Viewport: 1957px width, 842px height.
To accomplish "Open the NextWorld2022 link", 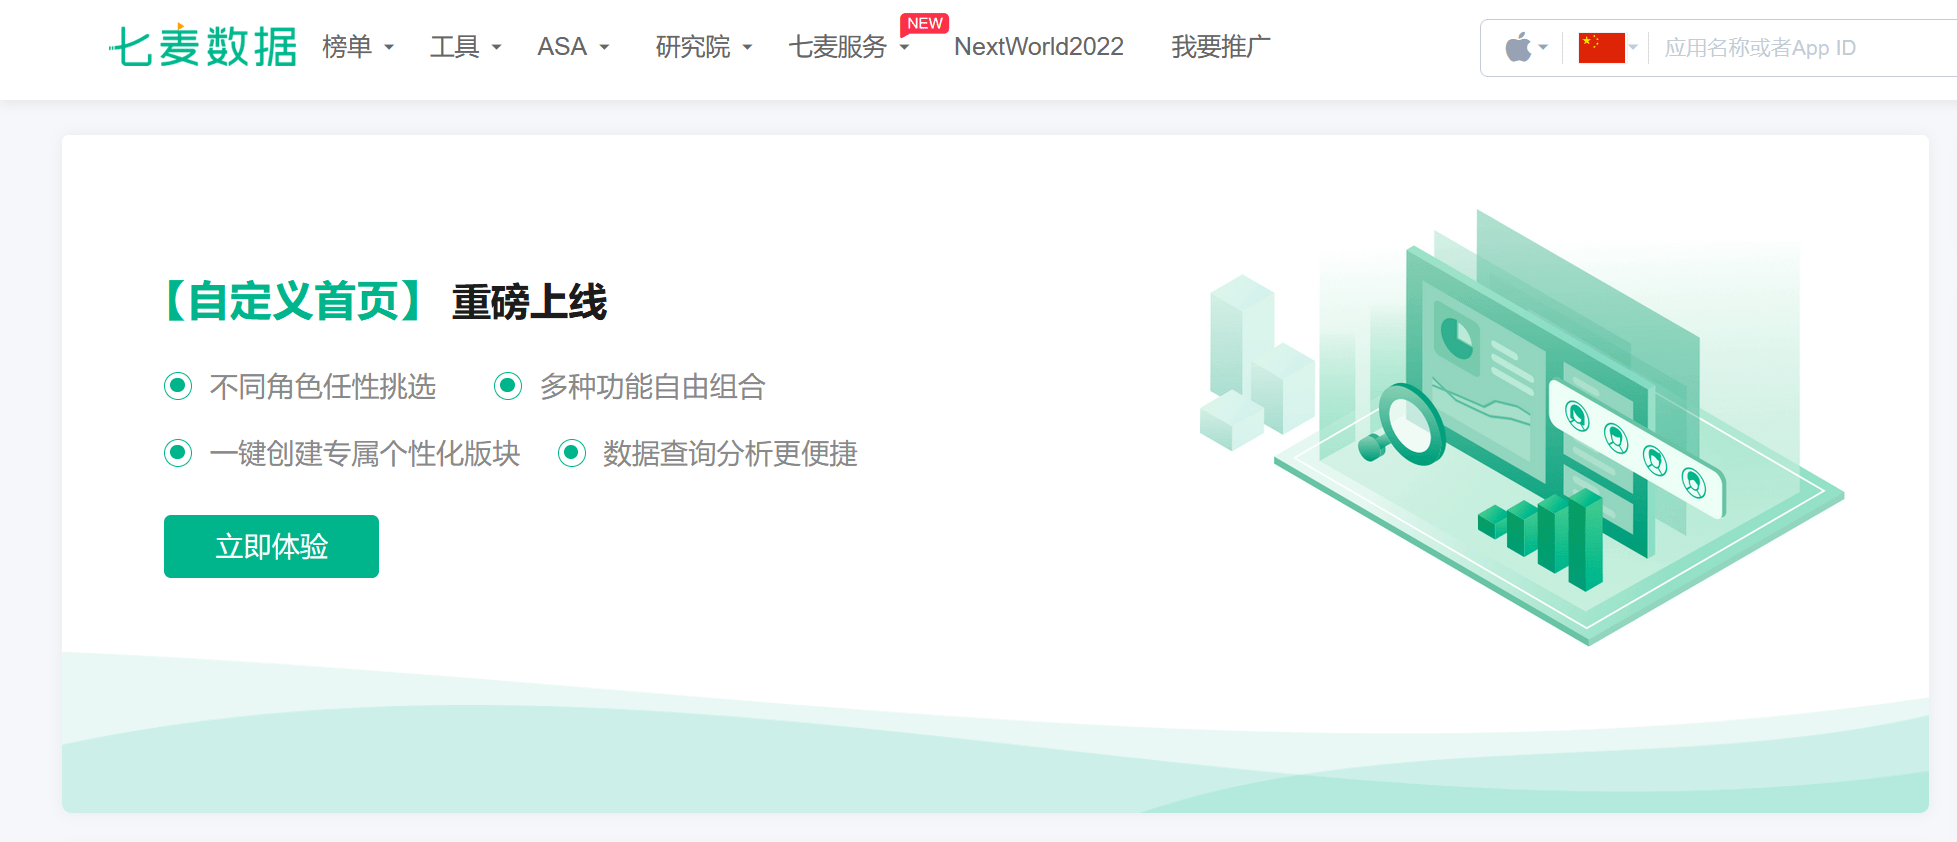I will click(x=1038, y=47).
